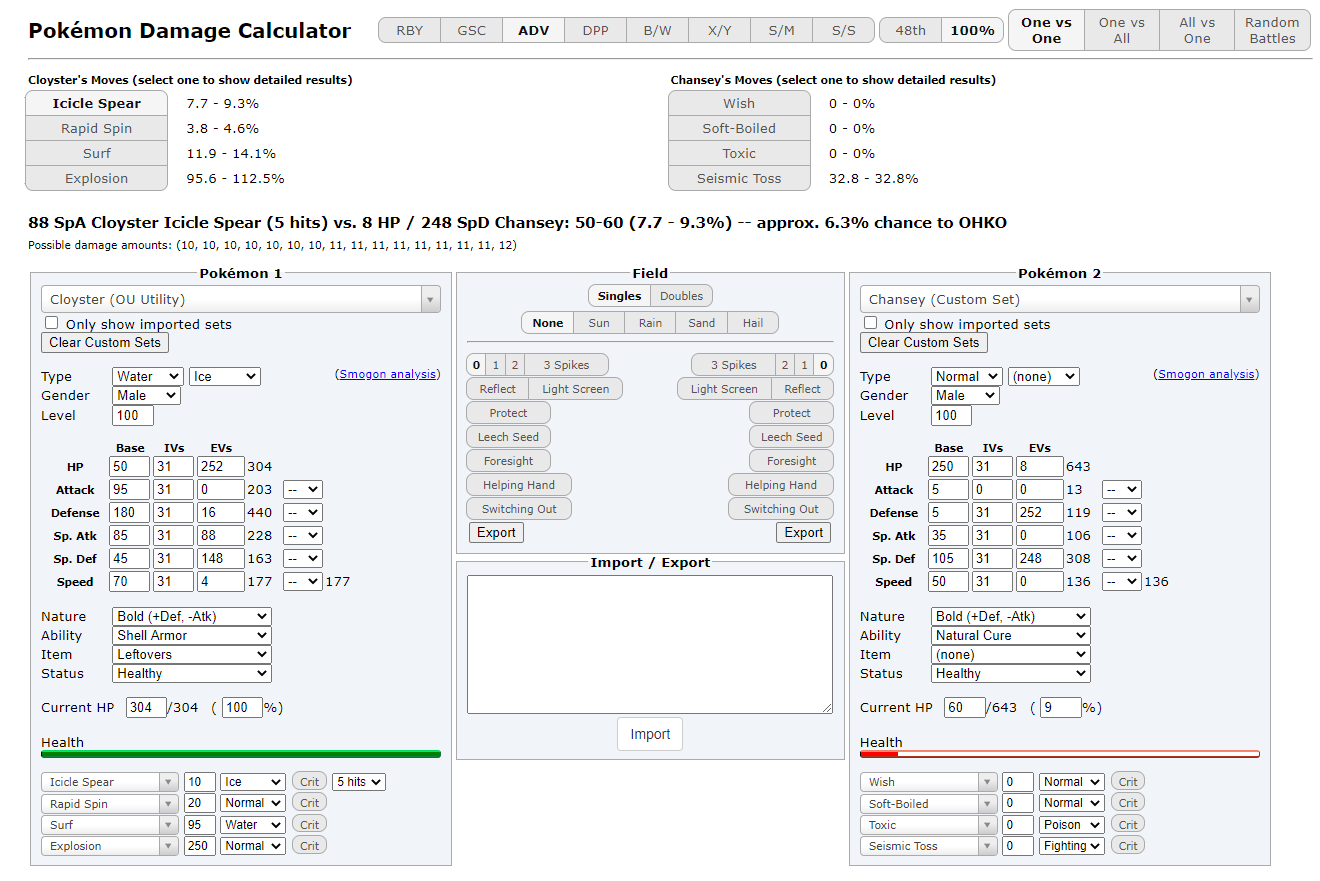Toggle Crit for Chansey's Wish
The image size is (1320, 881).
pyautogui.click(x=1128, y=782)
